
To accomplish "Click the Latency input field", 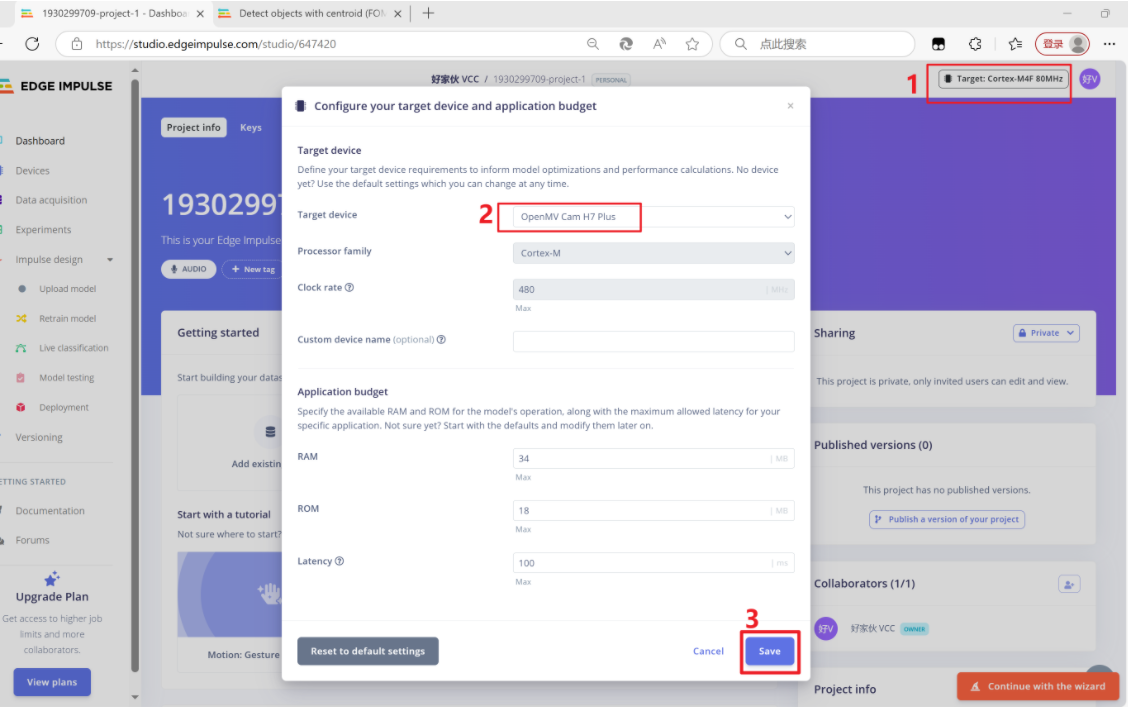I will (653, 562).
